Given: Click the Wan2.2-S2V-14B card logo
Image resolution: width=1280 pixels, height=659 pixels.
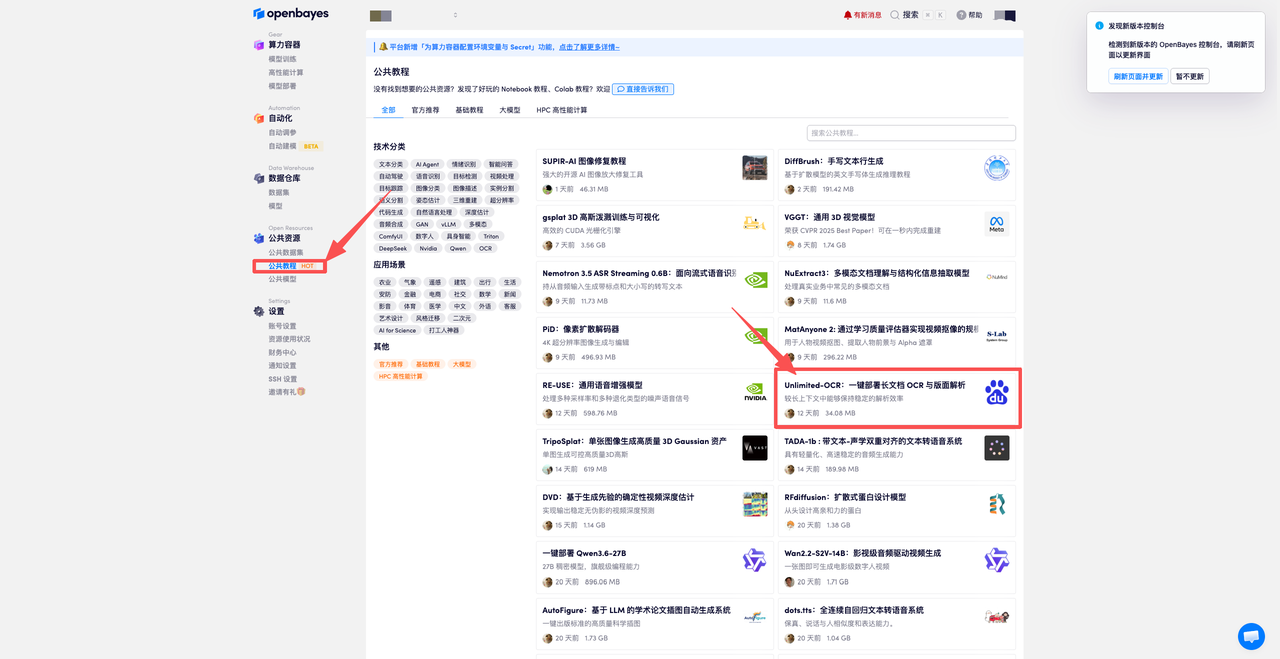Looking at the screenshot, I should 996,560.
